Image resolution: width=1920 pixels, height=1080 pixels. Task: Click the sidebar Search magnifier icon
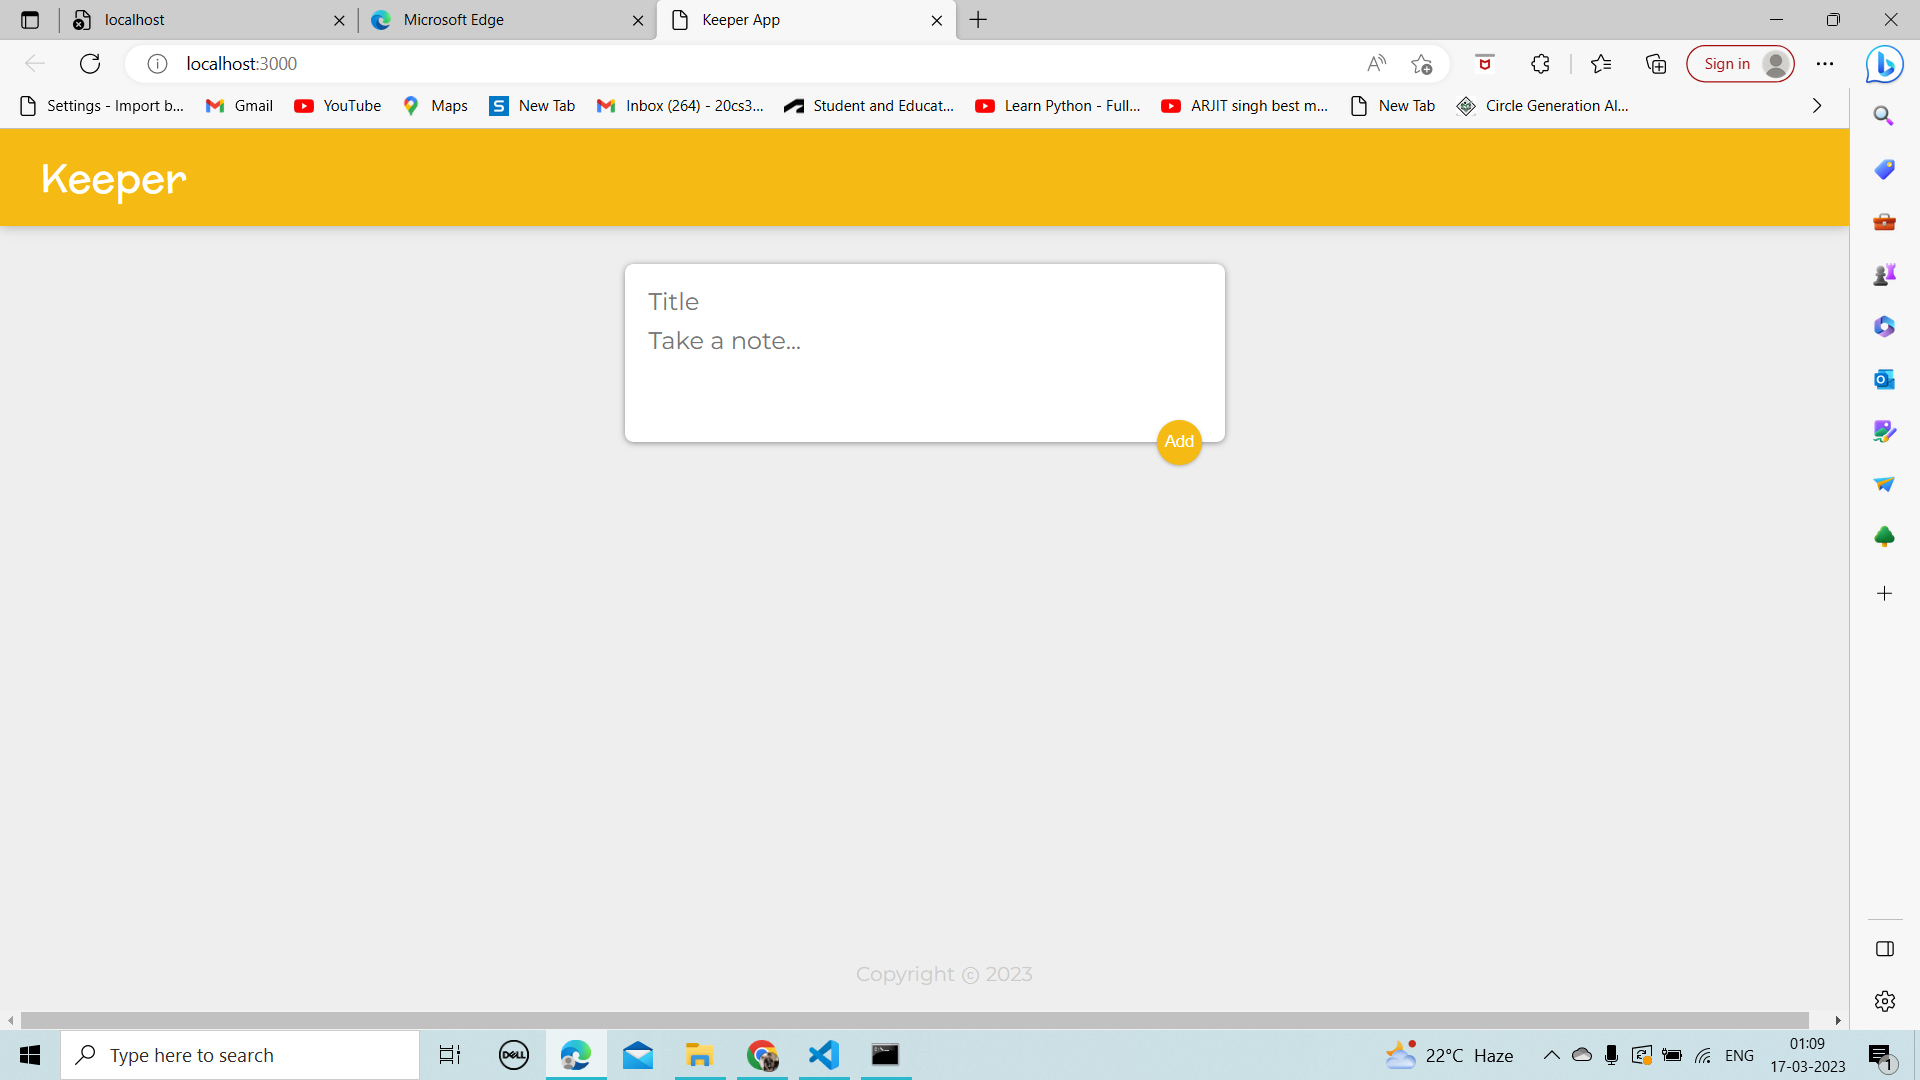(1884, 116)
